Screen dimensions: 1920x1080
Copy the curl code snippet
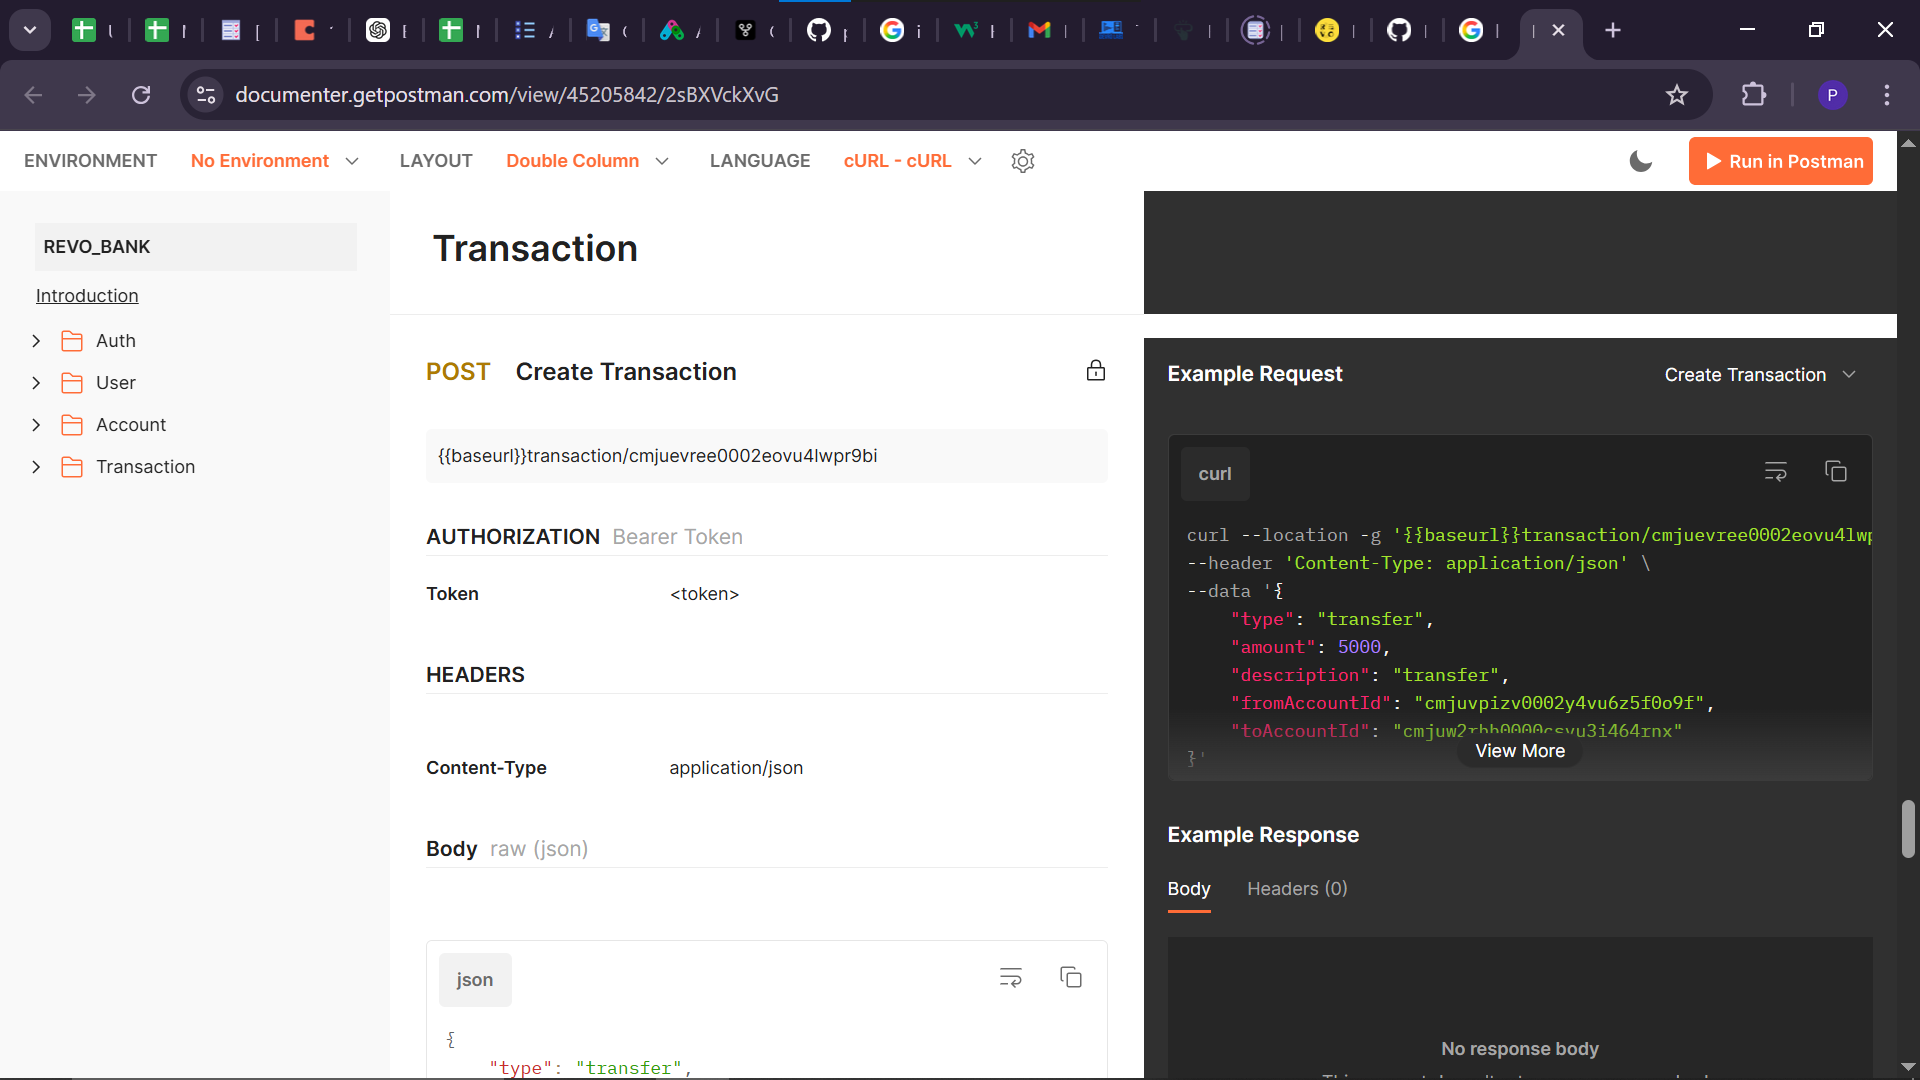point(1837,471)
